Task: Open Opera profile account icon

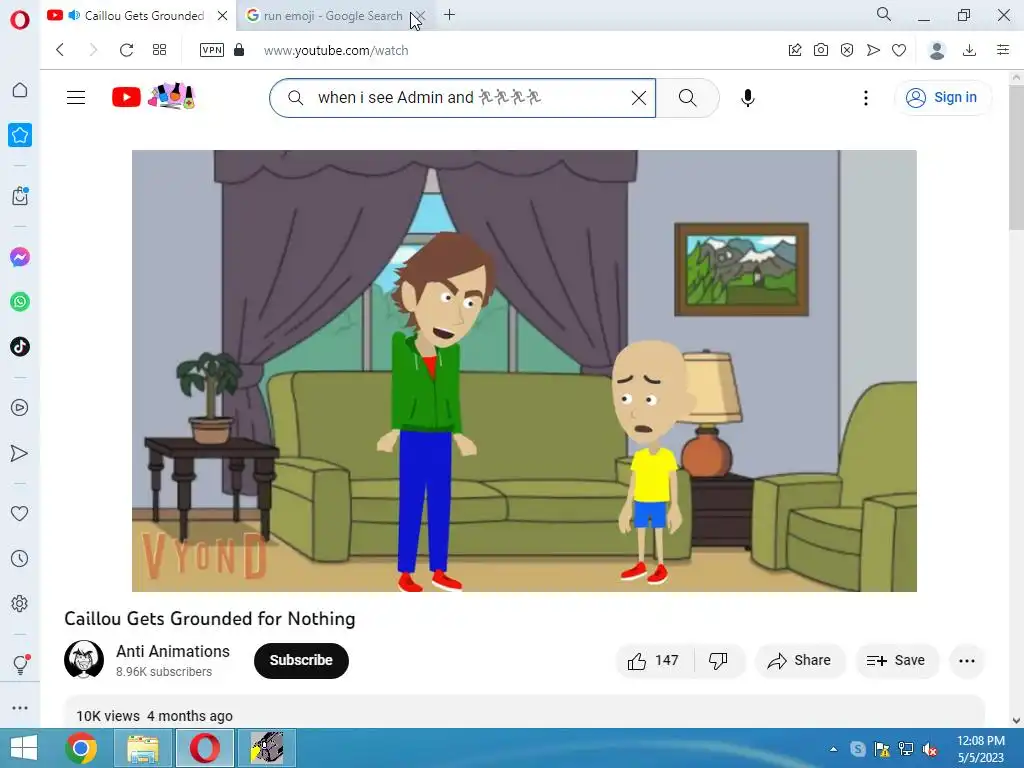Action: click(x=937, y=50)
